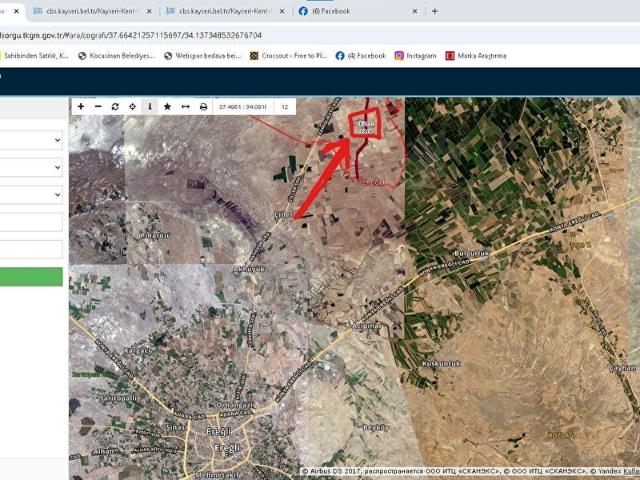Click the Akhüyük label on the map
Screen dimensions: 640x480
tap(249, 269)
